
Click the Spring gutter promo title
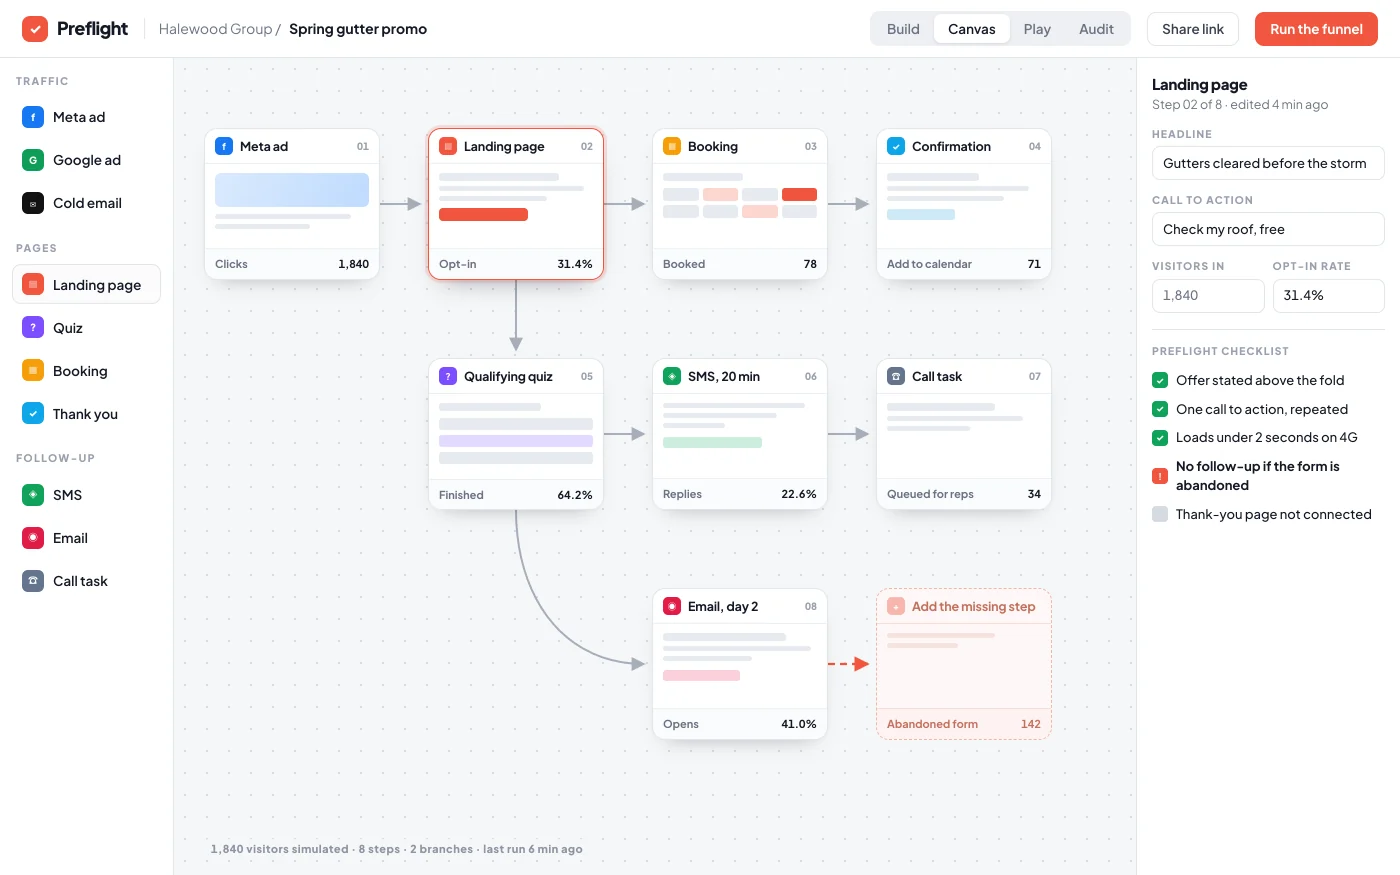(x=358, y=29)
